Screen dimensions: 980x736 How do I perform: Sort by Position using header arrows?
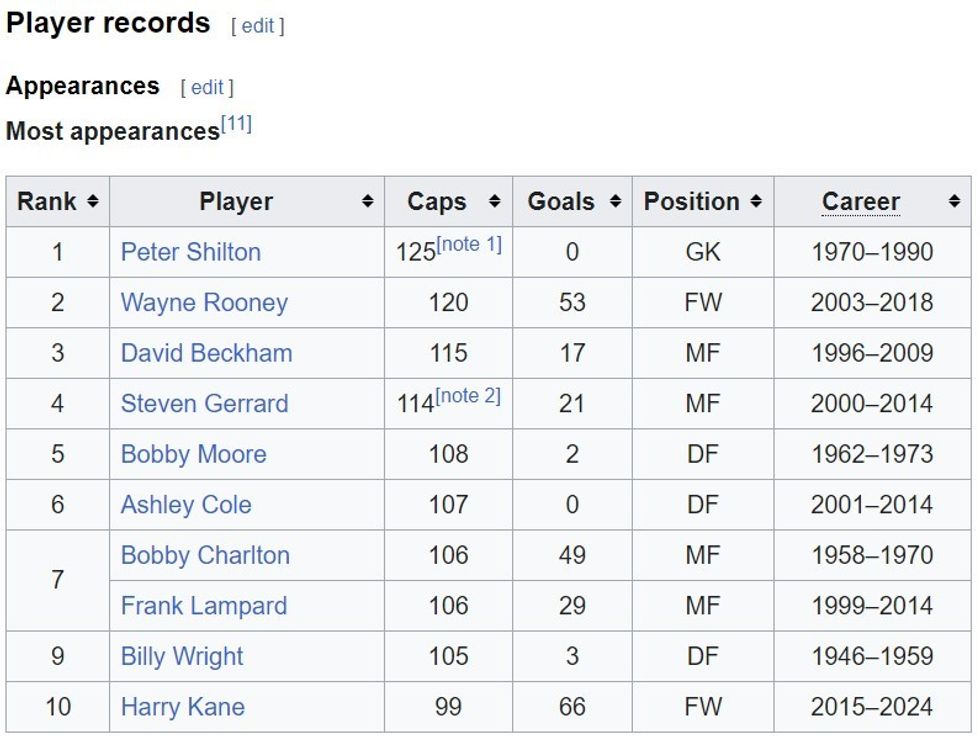pyautogui.click(x=756, y=202)
